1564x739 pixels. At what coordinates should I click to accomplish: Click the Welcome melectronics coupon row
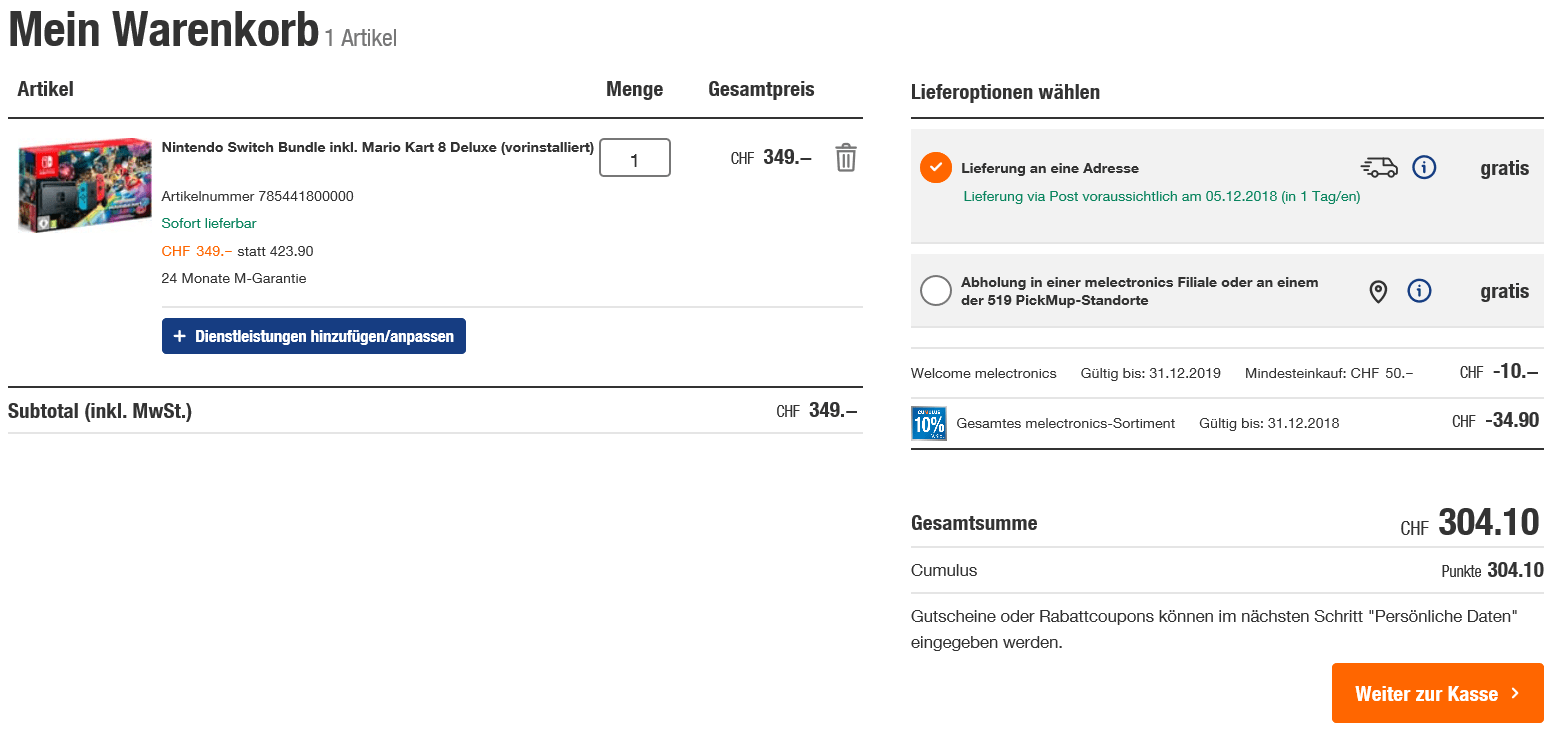(x=983, y=373)
